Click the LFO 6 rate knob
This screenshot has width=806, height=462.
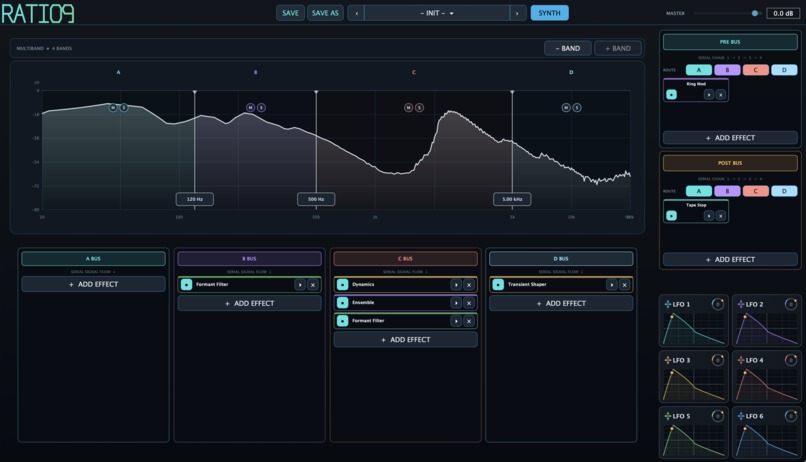coord(791,416)
